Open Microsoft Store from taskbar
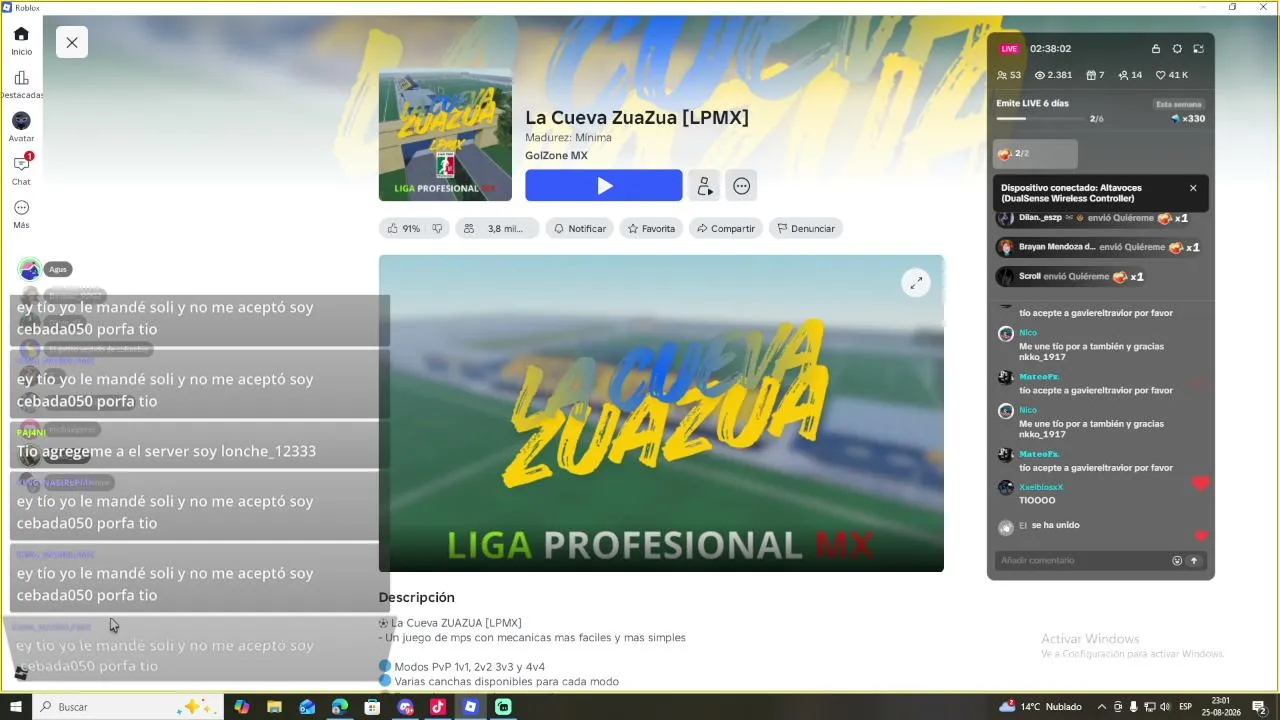 (372, 707)
